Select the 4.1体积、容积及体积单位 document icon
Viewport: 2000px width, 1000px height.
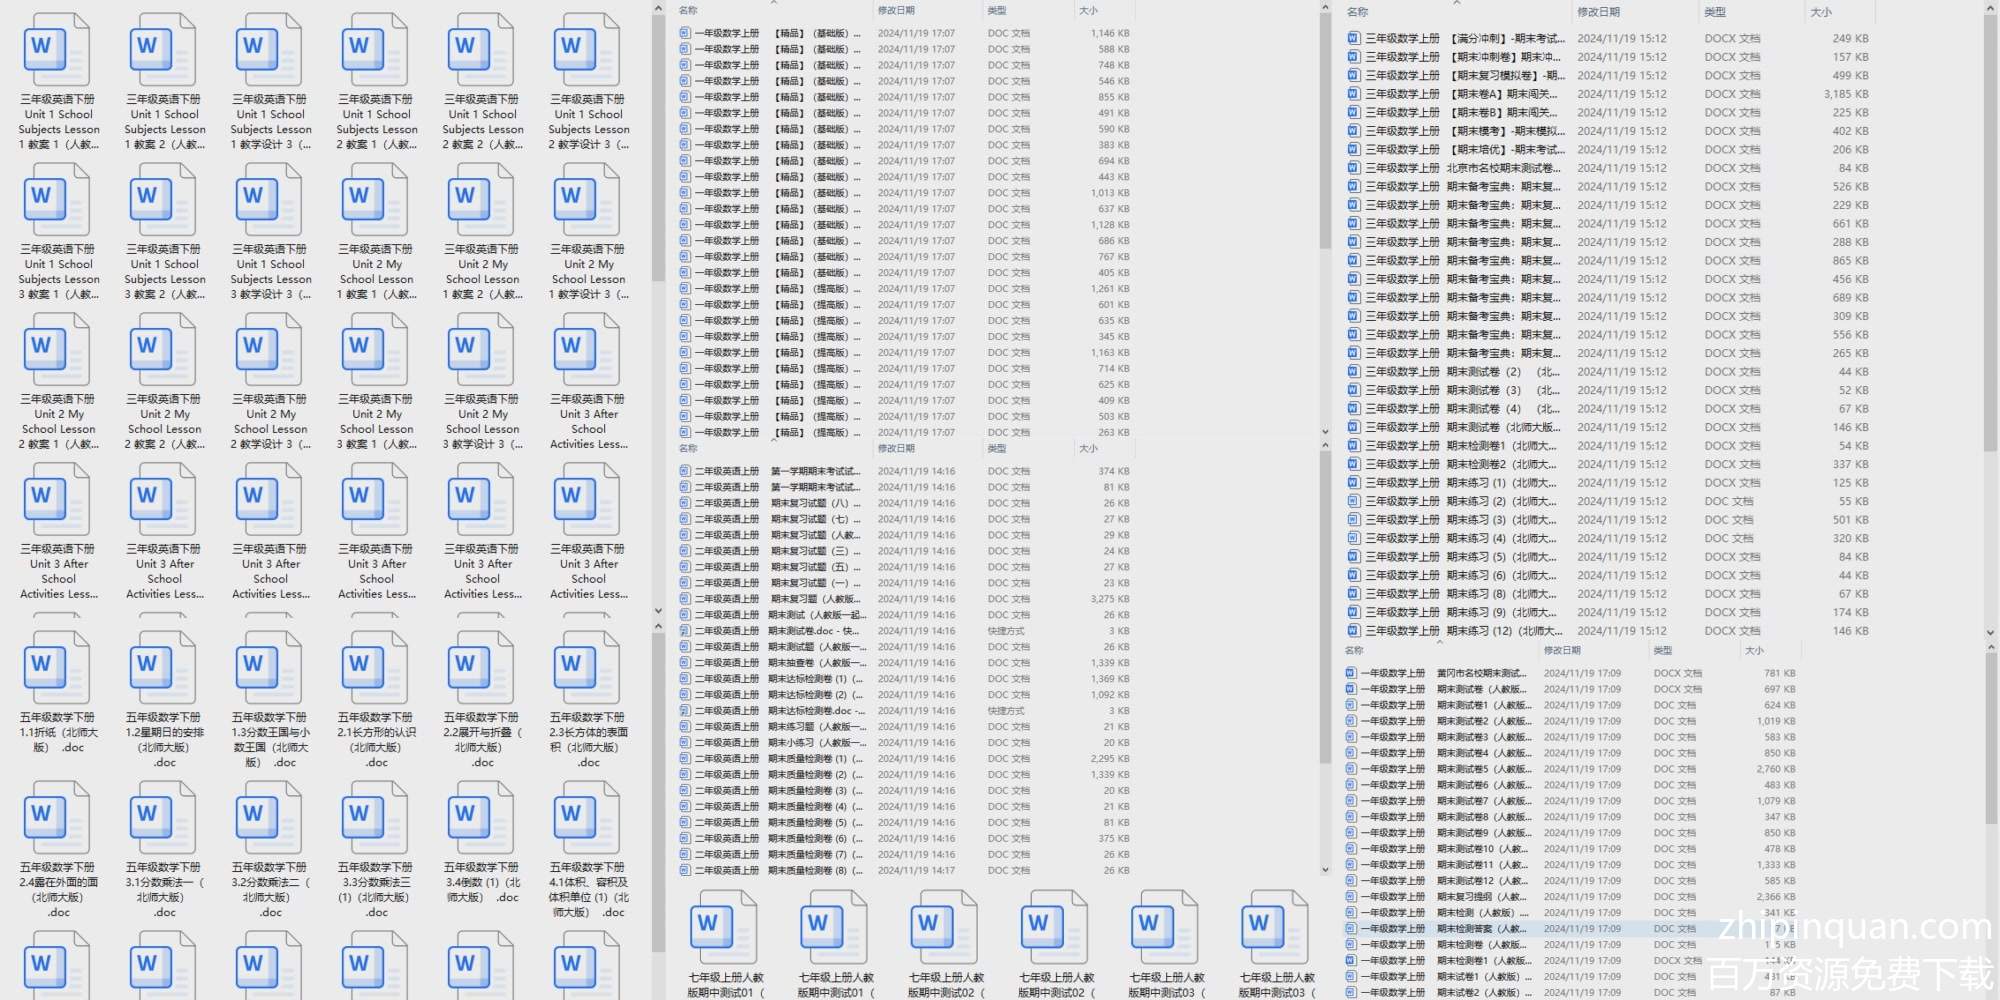tap(585, 818)
